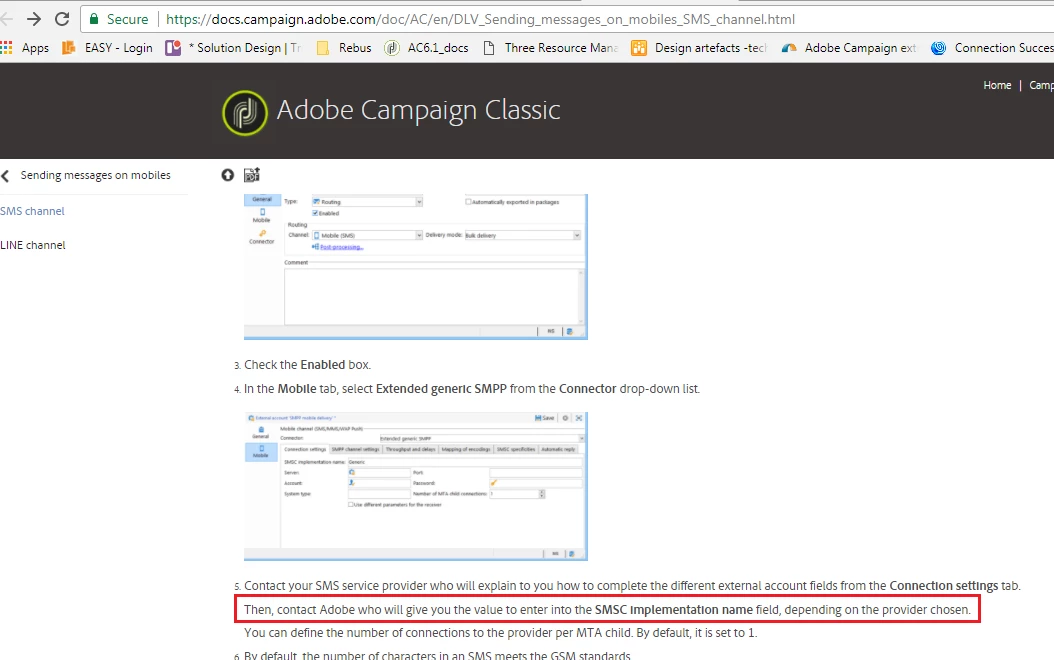The image size is (1054, 660).
Task: Open the Connection Succes bookmark
Action: point(992,48)
